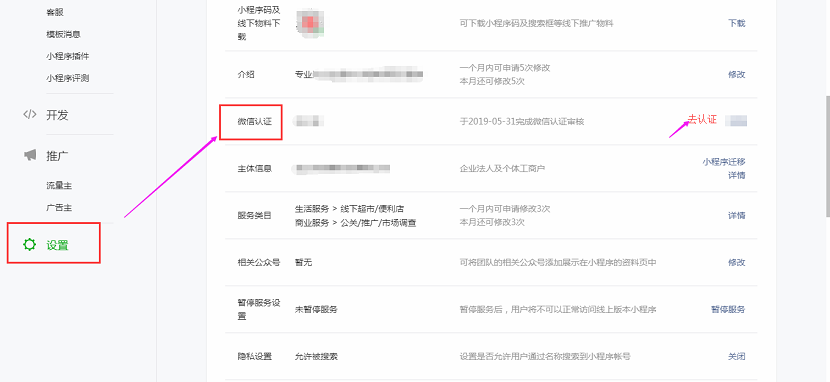Click the blurred mini program QR code image
Viewport: 830px width, 382px height.
click(310, 23)
